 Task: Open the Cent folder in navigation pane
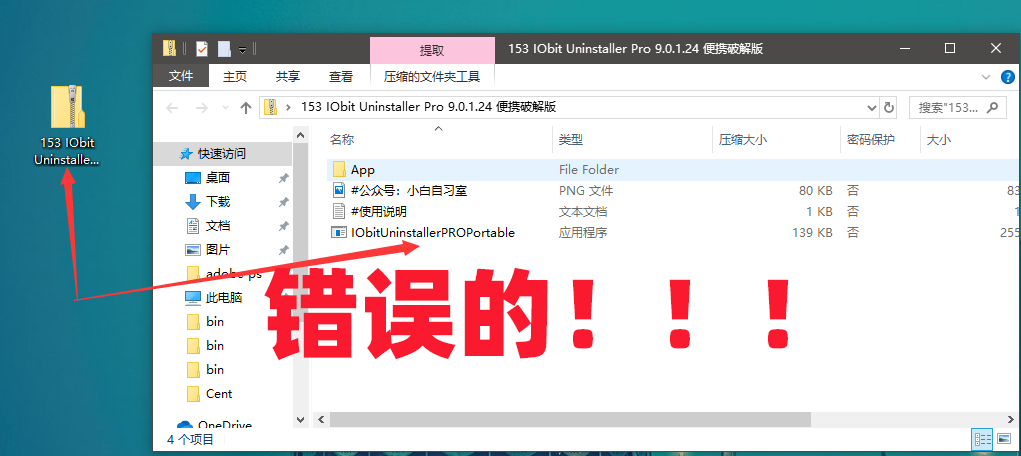coord(219,393)
